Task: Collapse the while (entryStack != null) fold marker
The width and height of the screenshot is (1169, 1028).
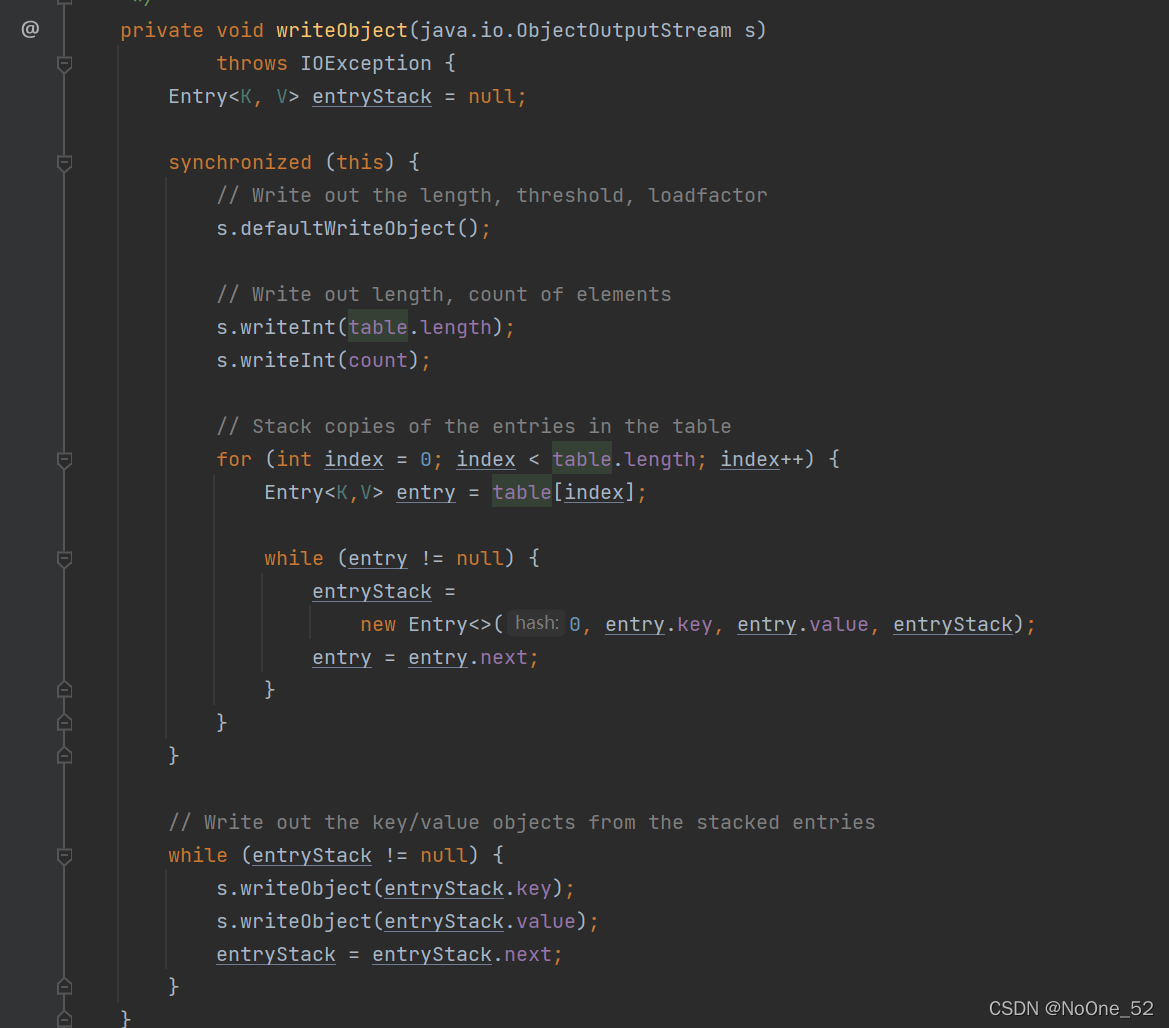Action: click(65, 856)
